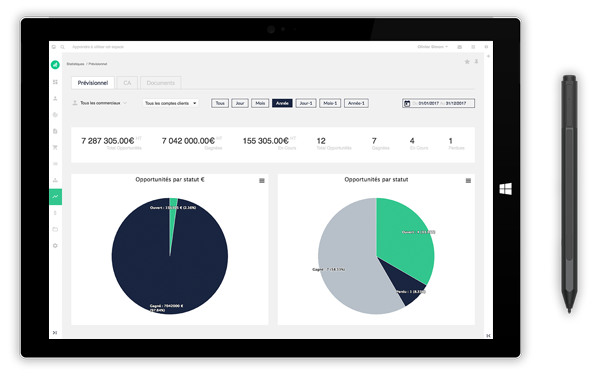The height and width of the screenshot is (382, 600).
Task: Click the mail icon in top bar
Action: click(x=460, y=47)
